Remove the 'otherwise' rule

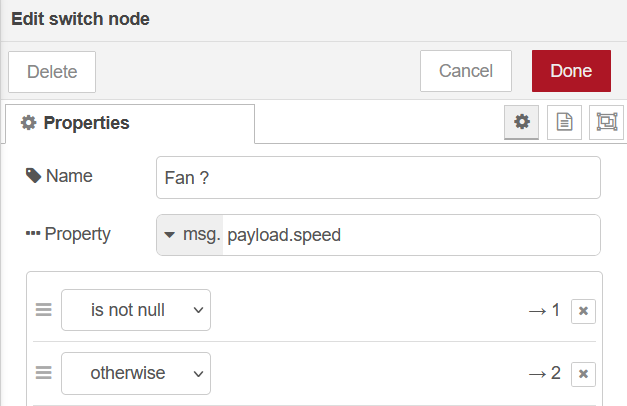click(584, 374)
